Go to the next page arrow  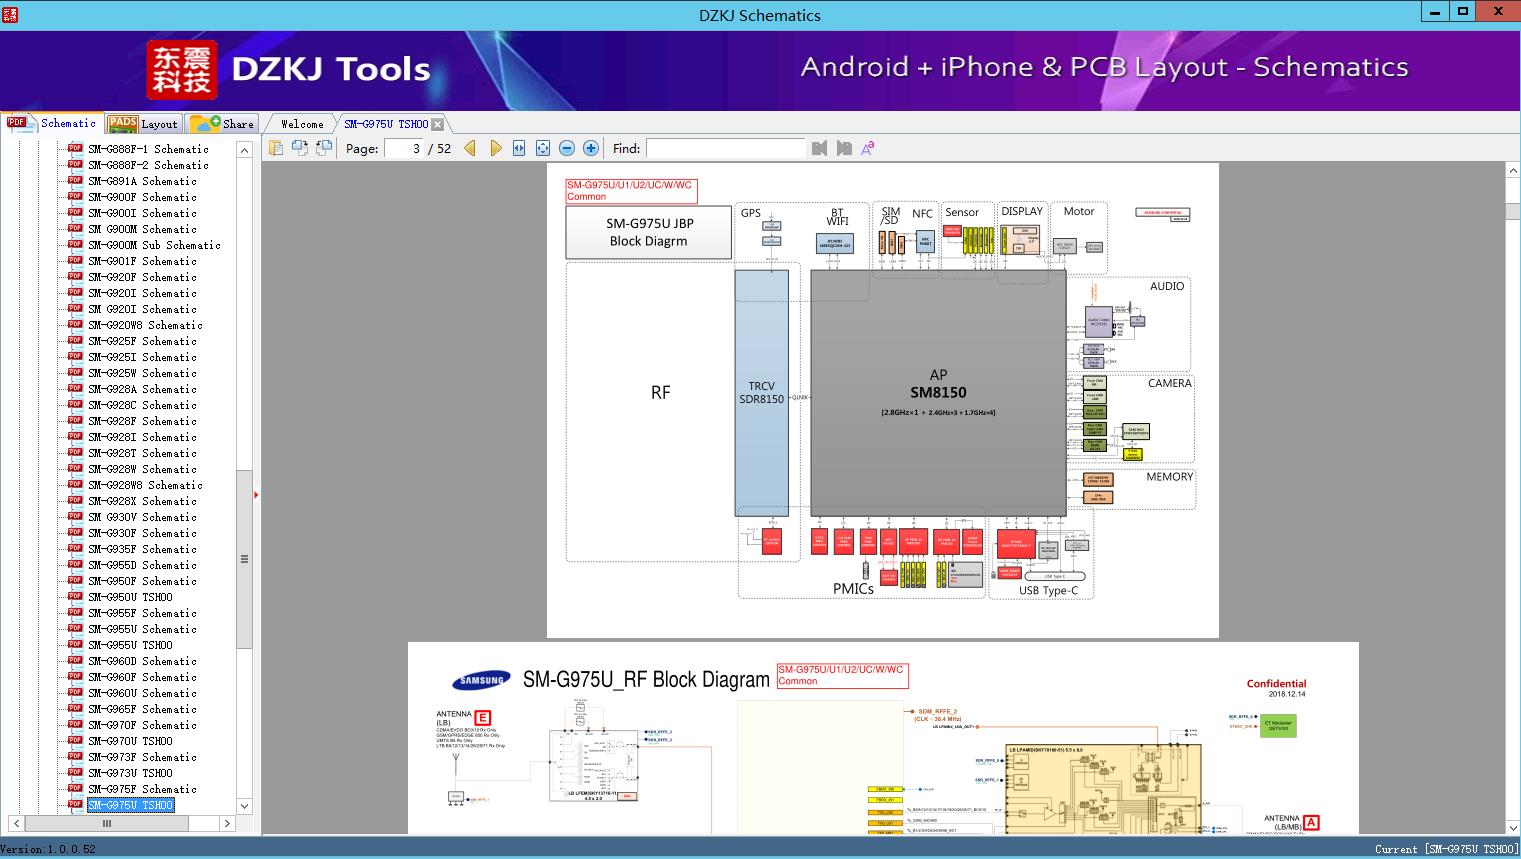pyautogui.click(x=495, y=148)
